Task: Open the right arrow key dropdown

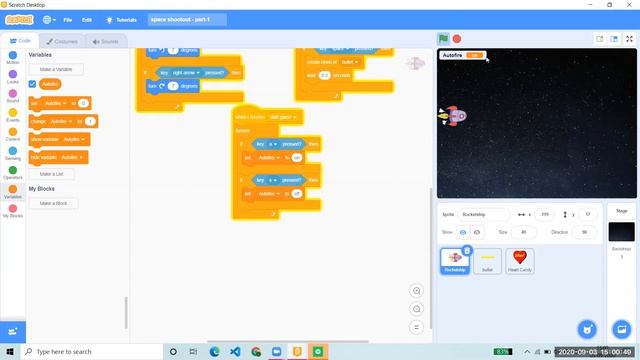Action: tap(186, 73)
